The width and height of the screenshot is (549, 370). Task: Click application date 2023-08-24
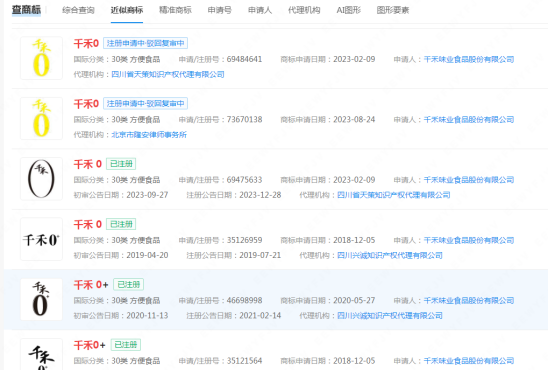point(354,119)
